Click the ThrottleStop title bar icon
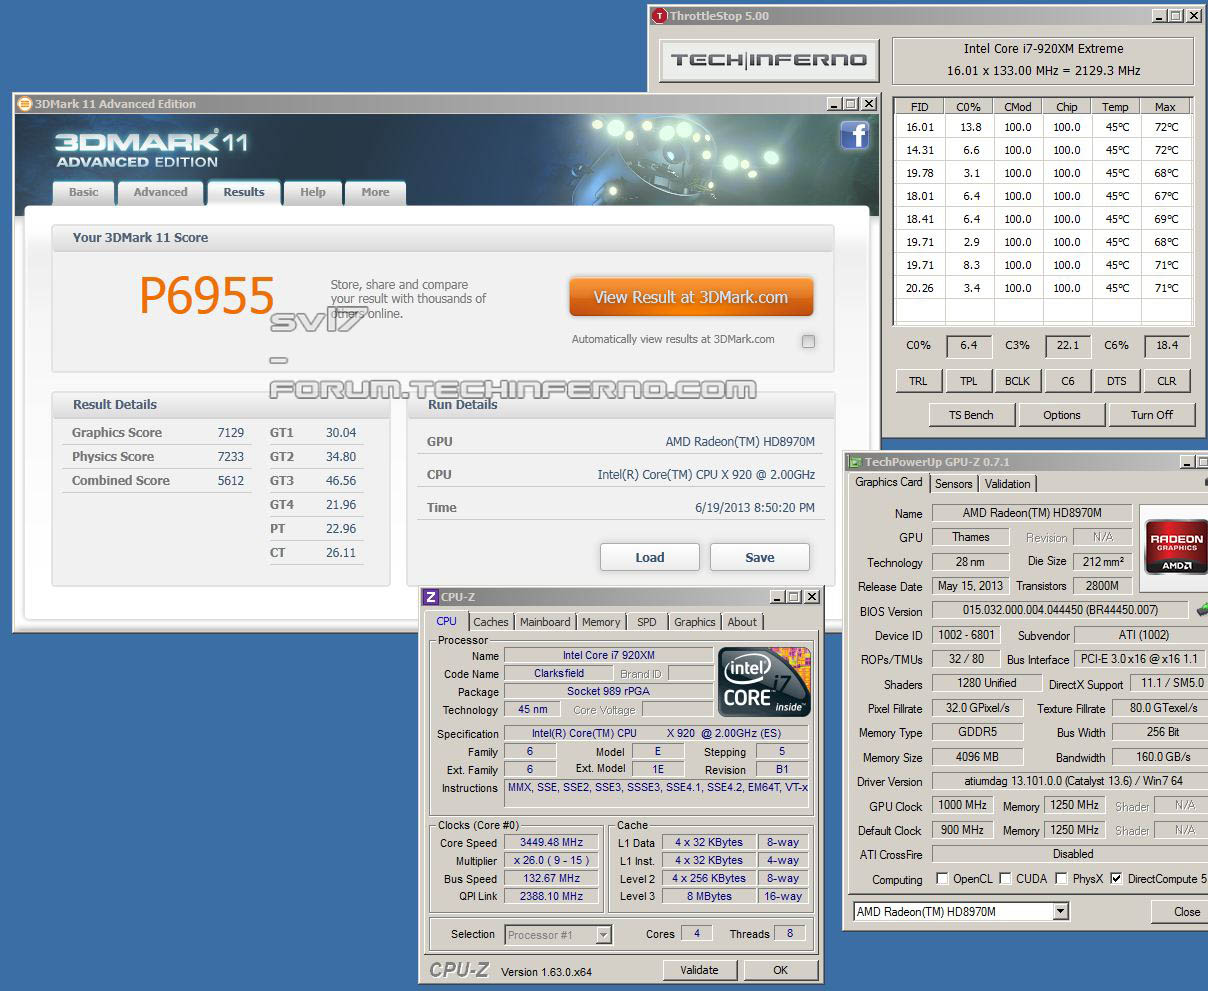This screenshot has width=1208, height=991. (x=659, y=16)
